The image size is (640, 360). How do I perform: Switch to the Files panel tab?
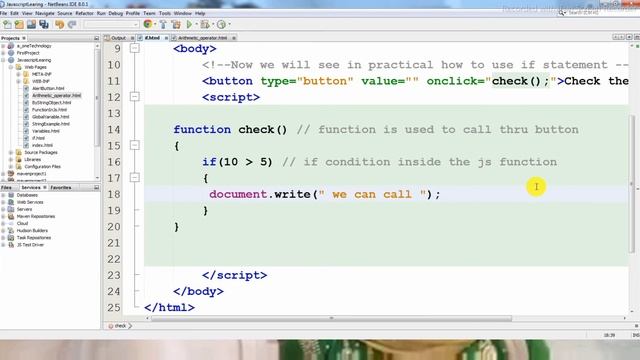(6, 188)
